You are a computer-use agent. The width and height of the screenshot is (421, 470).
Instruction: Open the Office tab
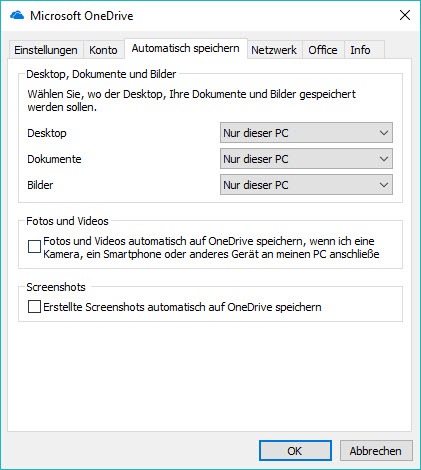pos(323,50)
